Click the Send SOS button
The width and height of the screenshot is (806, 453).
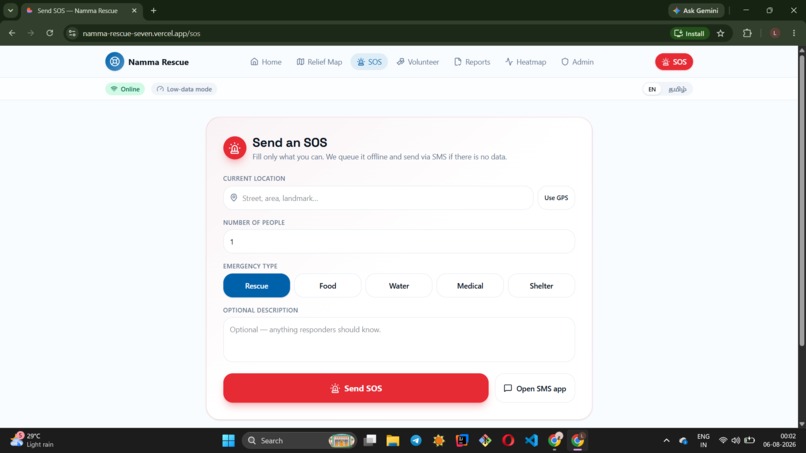[356, 388]
